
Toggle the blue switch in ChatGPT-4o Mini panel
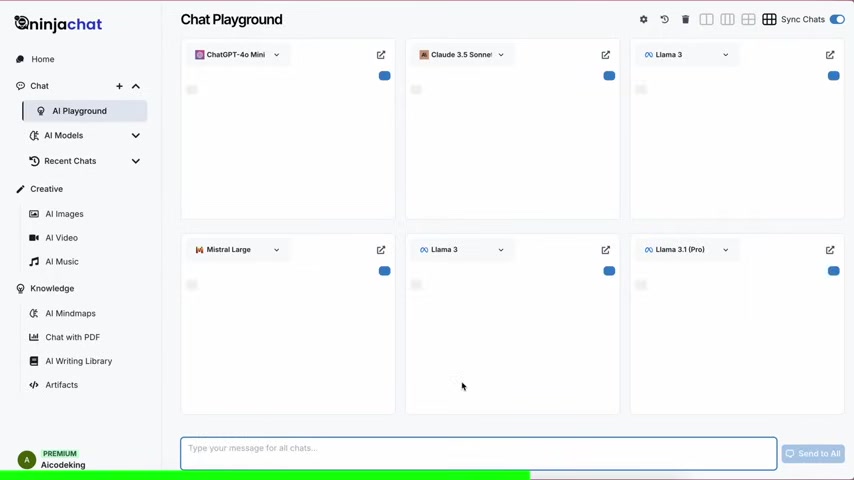[x=385, y=76]
